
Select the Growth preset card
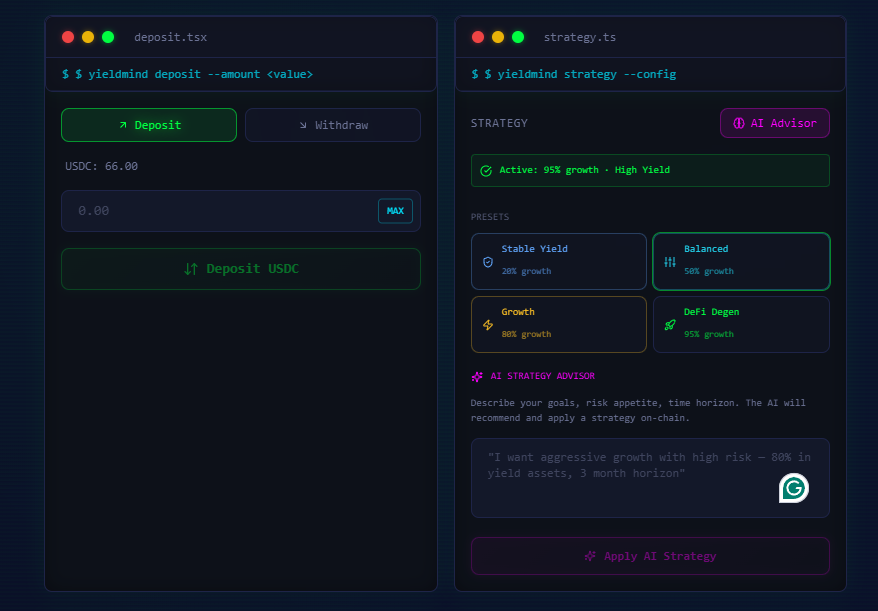pyautogui.click(x=559, y=324)
